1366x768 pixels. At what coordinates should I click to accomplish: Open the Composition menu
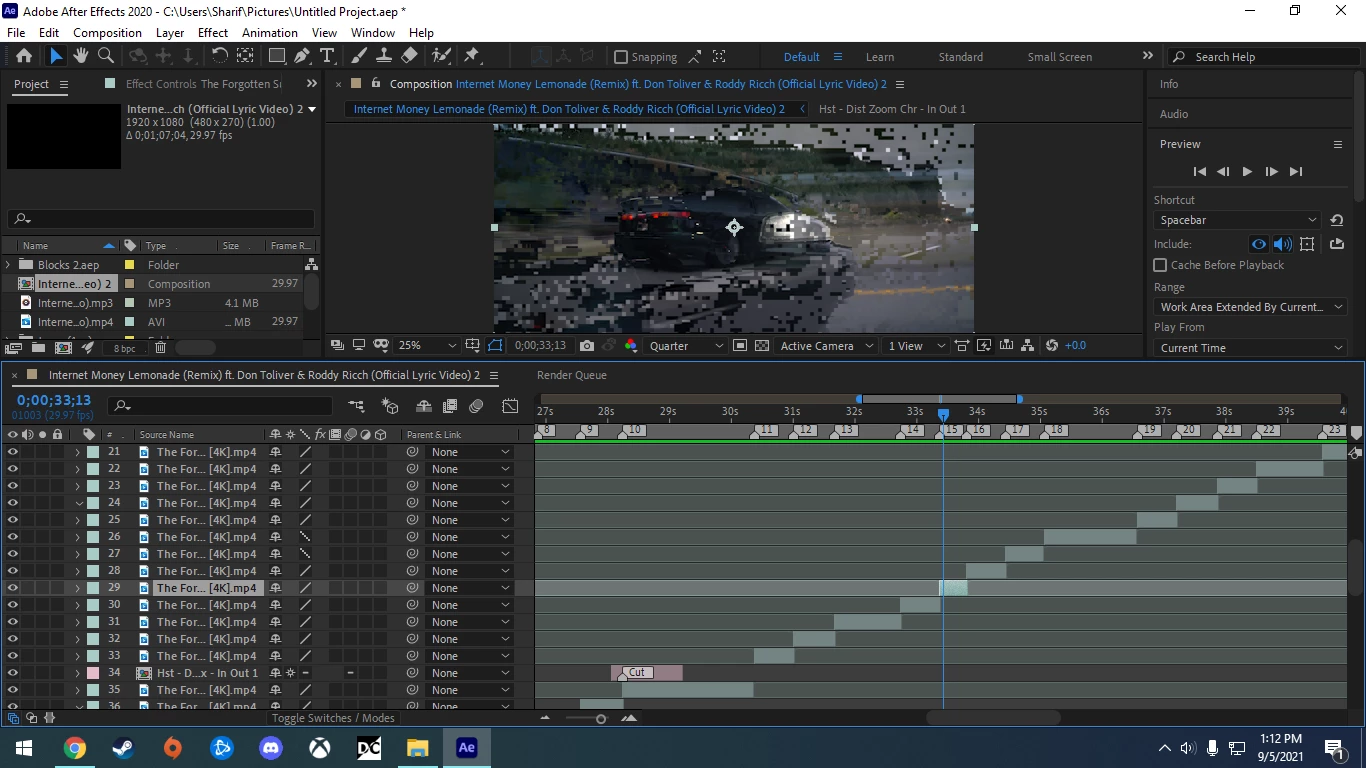tap(107, 32)
